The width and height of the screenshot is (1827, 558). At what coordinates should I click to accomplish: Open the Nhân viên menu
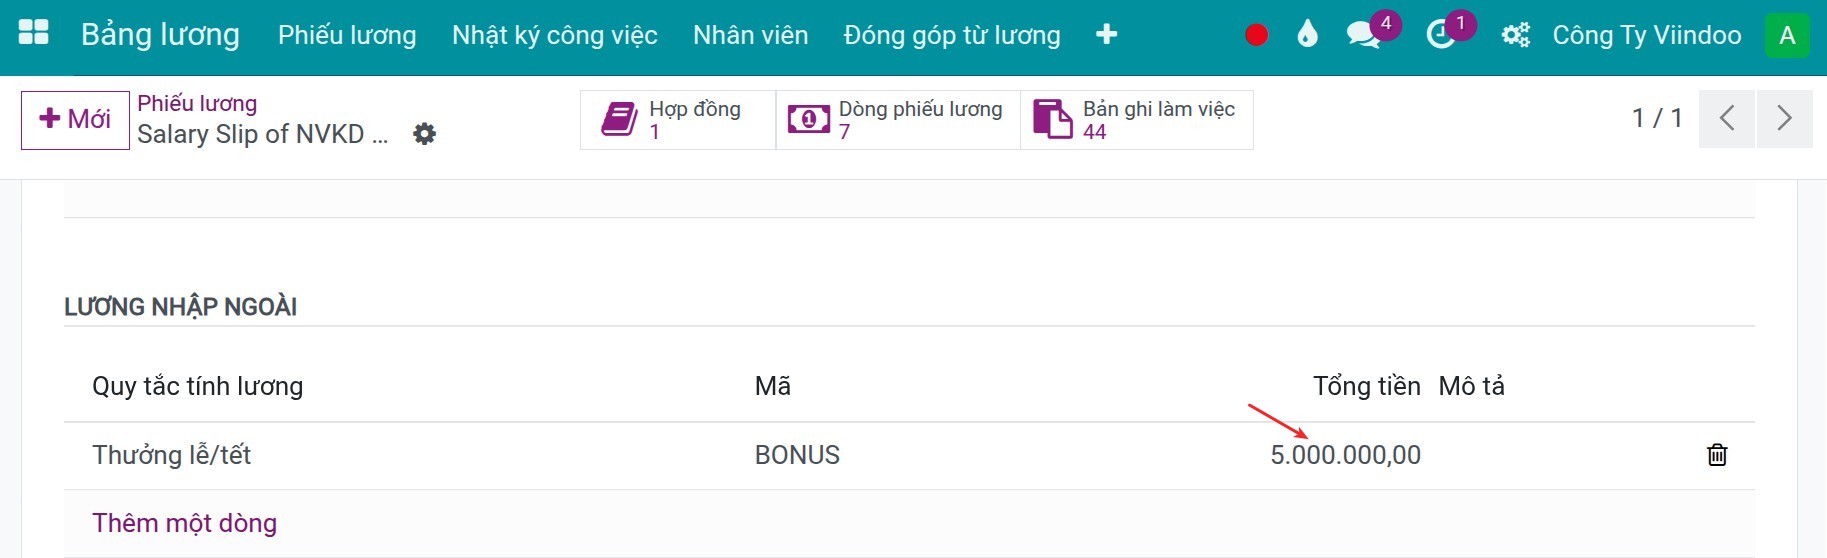750,36
